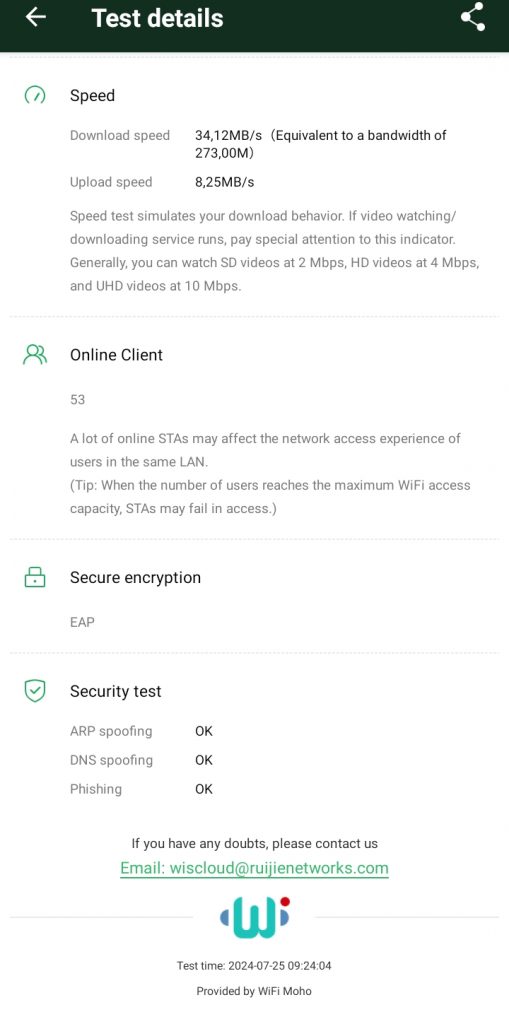
Task: Tap the Phishing OK result
Action: click(x=204, y=788)
